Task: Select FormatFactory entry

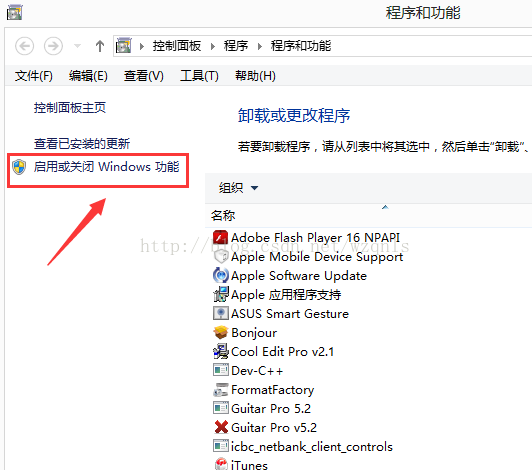Action: coord(272,390)
